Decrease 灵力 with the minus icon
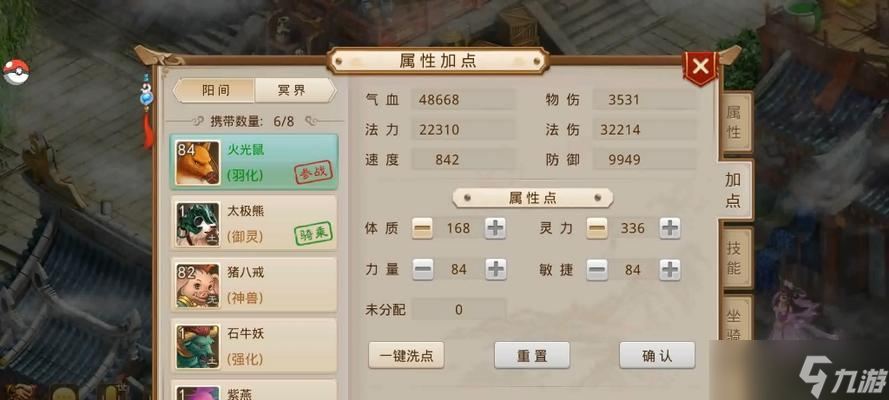This screenshot has height=400, width=889. pyautogui.click(x=597, y=228)
